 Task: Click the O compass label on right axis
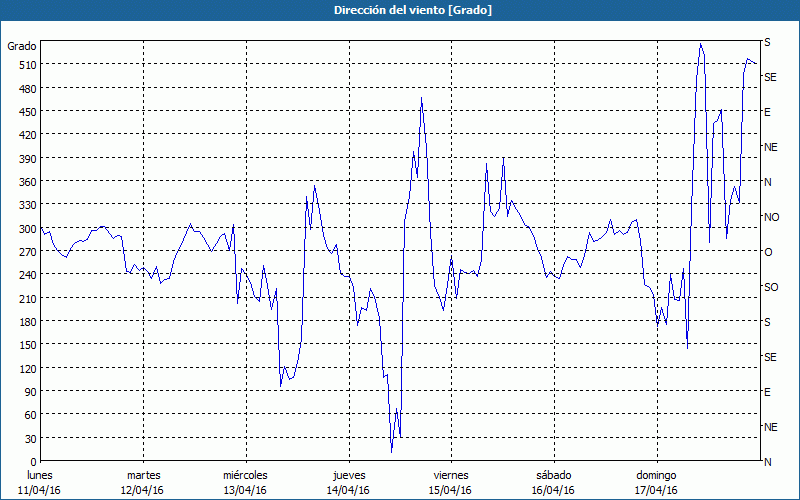[x=768, y=252]
